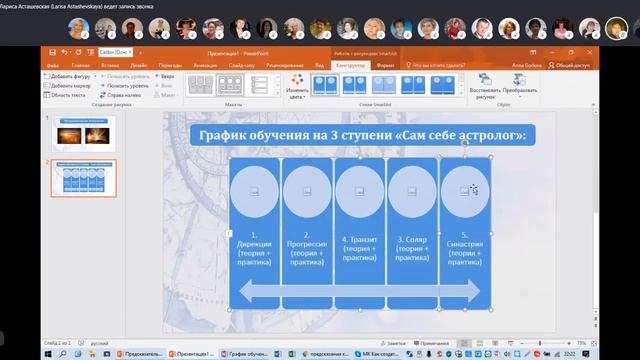Image resolution: width=640 pixels, height=360 pixels.
Task: Open Ribbon display options icon in title bar
Action: tap(533, 52)
